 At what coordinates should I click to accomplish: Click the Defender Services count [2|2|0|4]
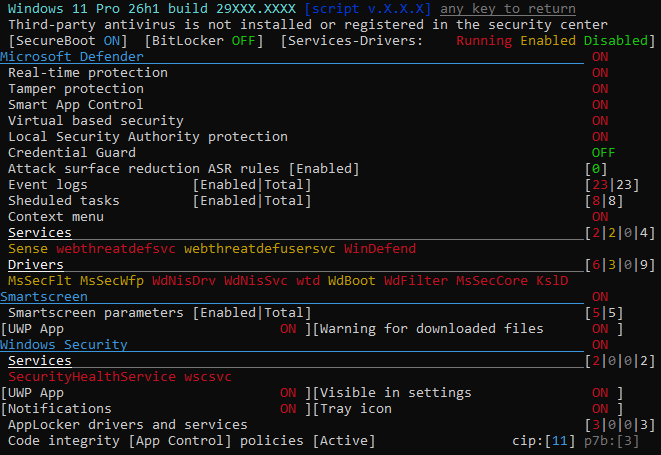point(620,233)
